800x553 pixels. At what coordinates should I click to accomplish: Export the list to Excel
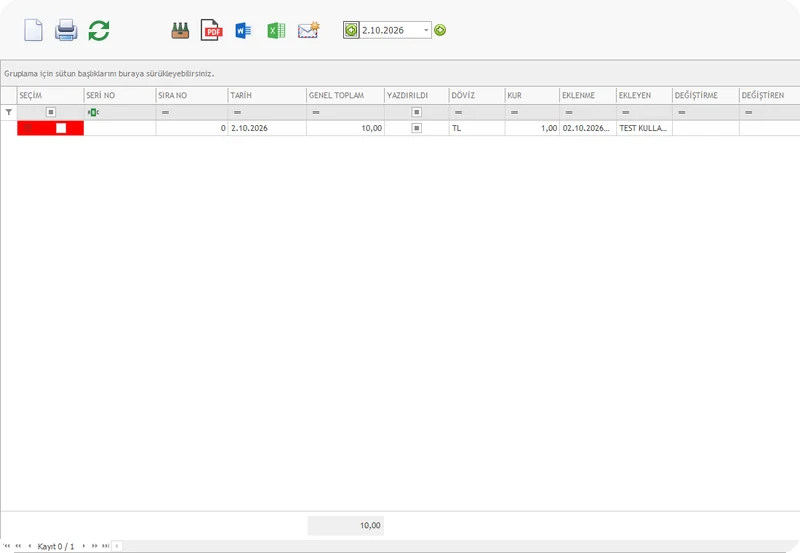276,31
